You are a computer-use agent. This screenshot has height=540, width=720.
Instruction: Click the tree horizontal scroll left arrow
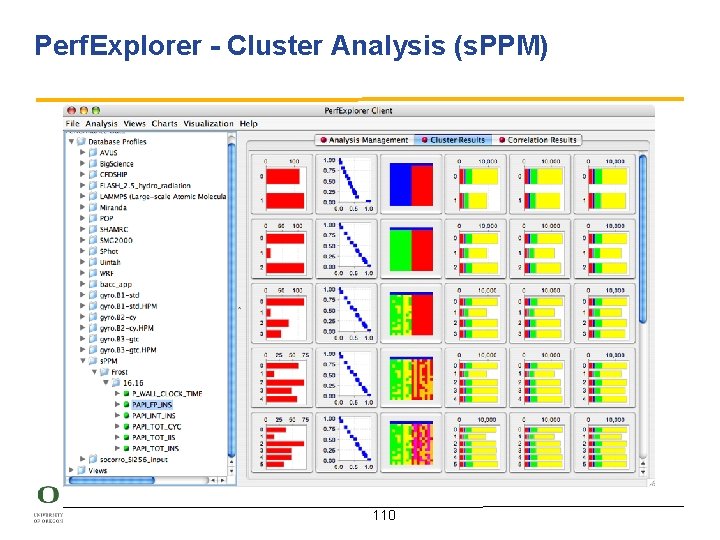click(213, 480)
